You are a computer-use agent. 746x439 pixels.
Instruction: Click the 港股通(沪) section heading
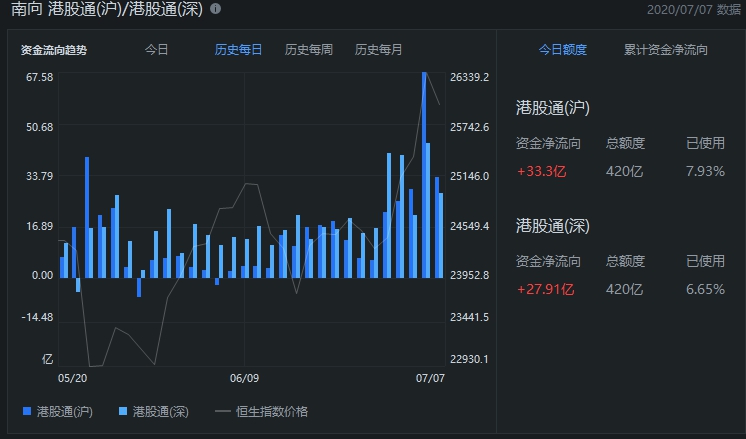[553, 108]
